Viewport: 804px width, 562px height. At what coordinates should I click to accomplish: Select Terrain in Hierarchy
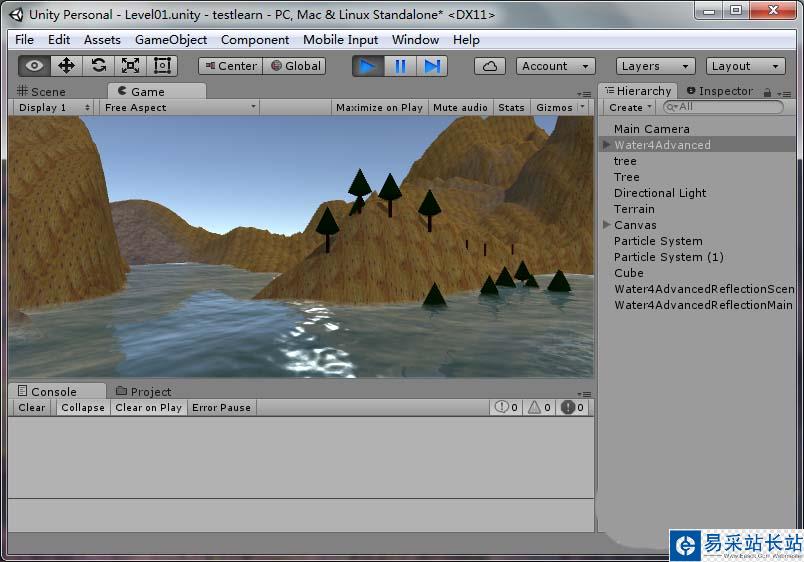click(x=634, y=209)
